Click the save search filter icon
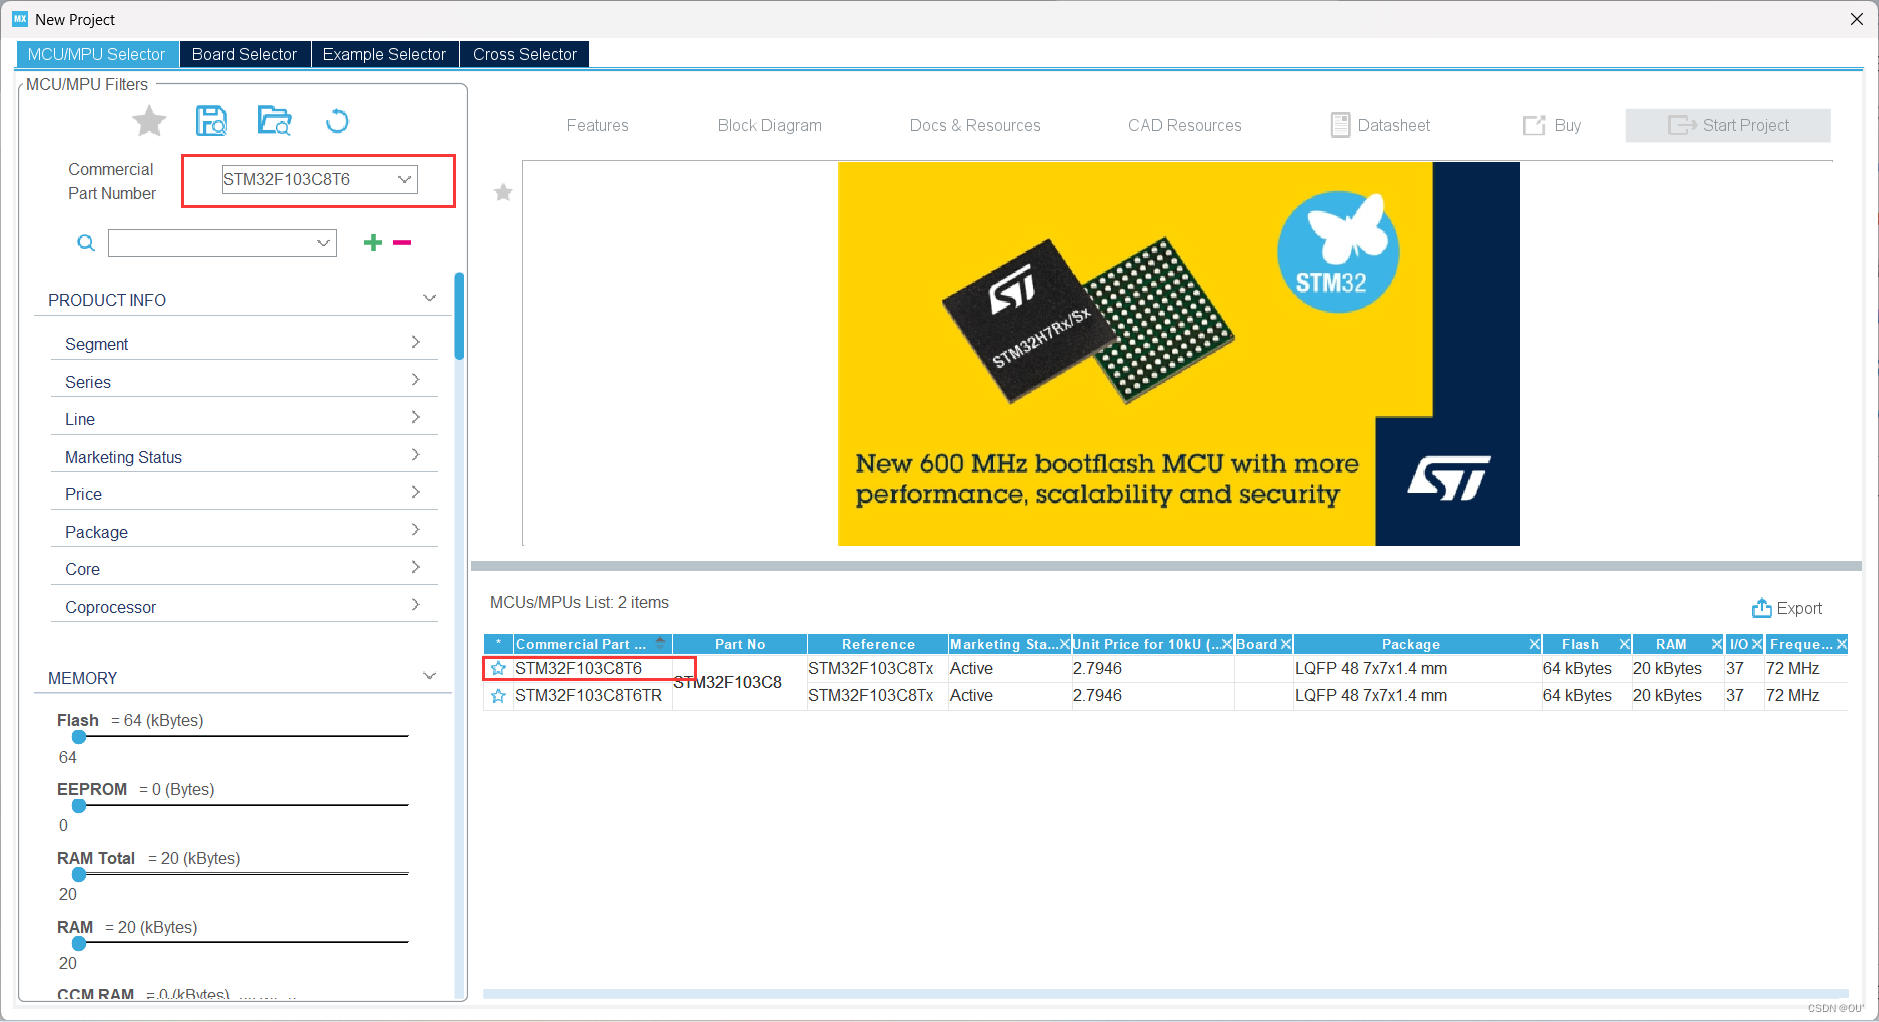 pyautogui.click(x=211, y=121)
